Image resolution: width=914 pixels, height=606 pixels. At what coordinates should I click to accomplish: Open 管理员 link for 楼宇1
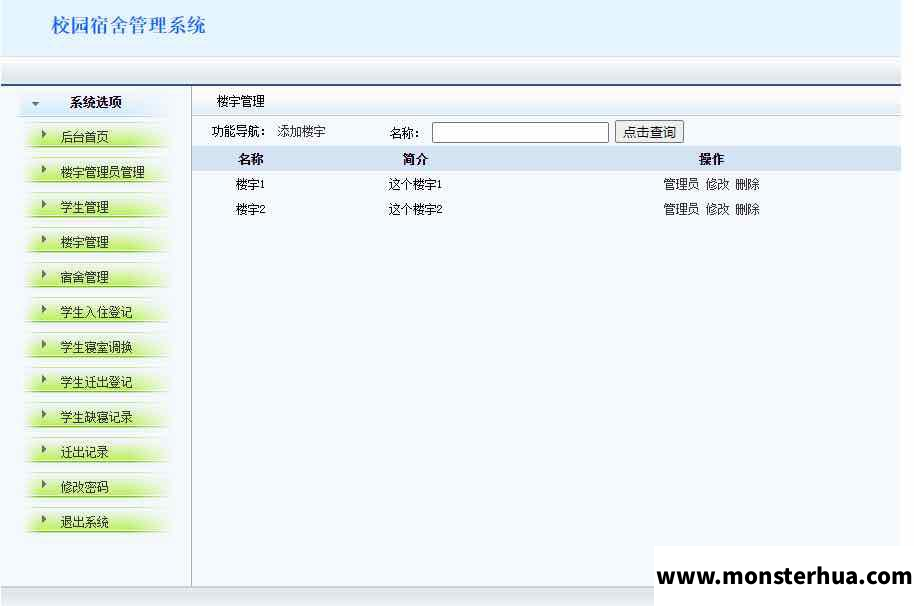681,185
